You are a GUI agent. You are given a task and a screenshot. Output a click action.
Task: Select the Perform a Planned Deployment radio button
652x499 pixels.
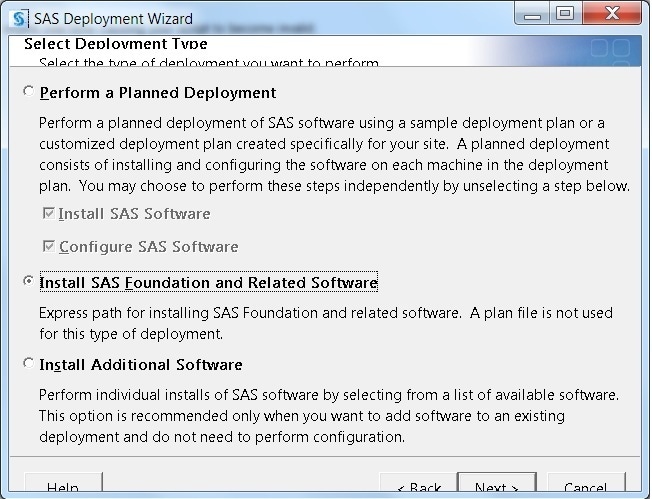coord(28,92)
